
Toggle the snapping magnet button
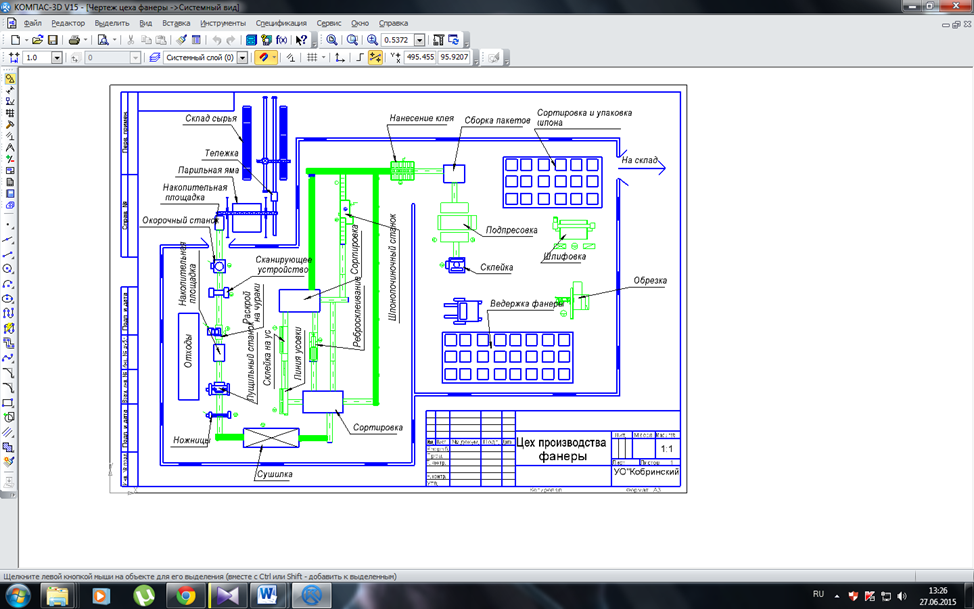(263, 58)
